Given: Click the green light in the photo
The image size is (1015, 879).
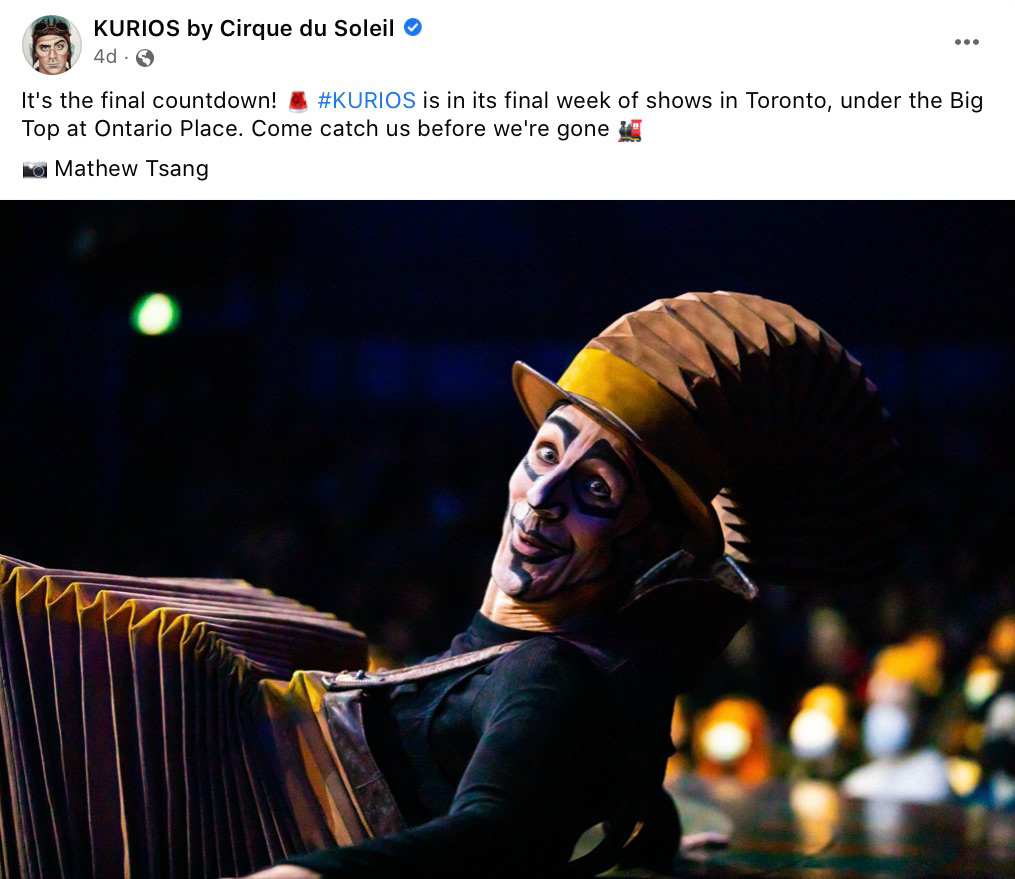Looking at the screenshot, I should click(x=155, y=314).
